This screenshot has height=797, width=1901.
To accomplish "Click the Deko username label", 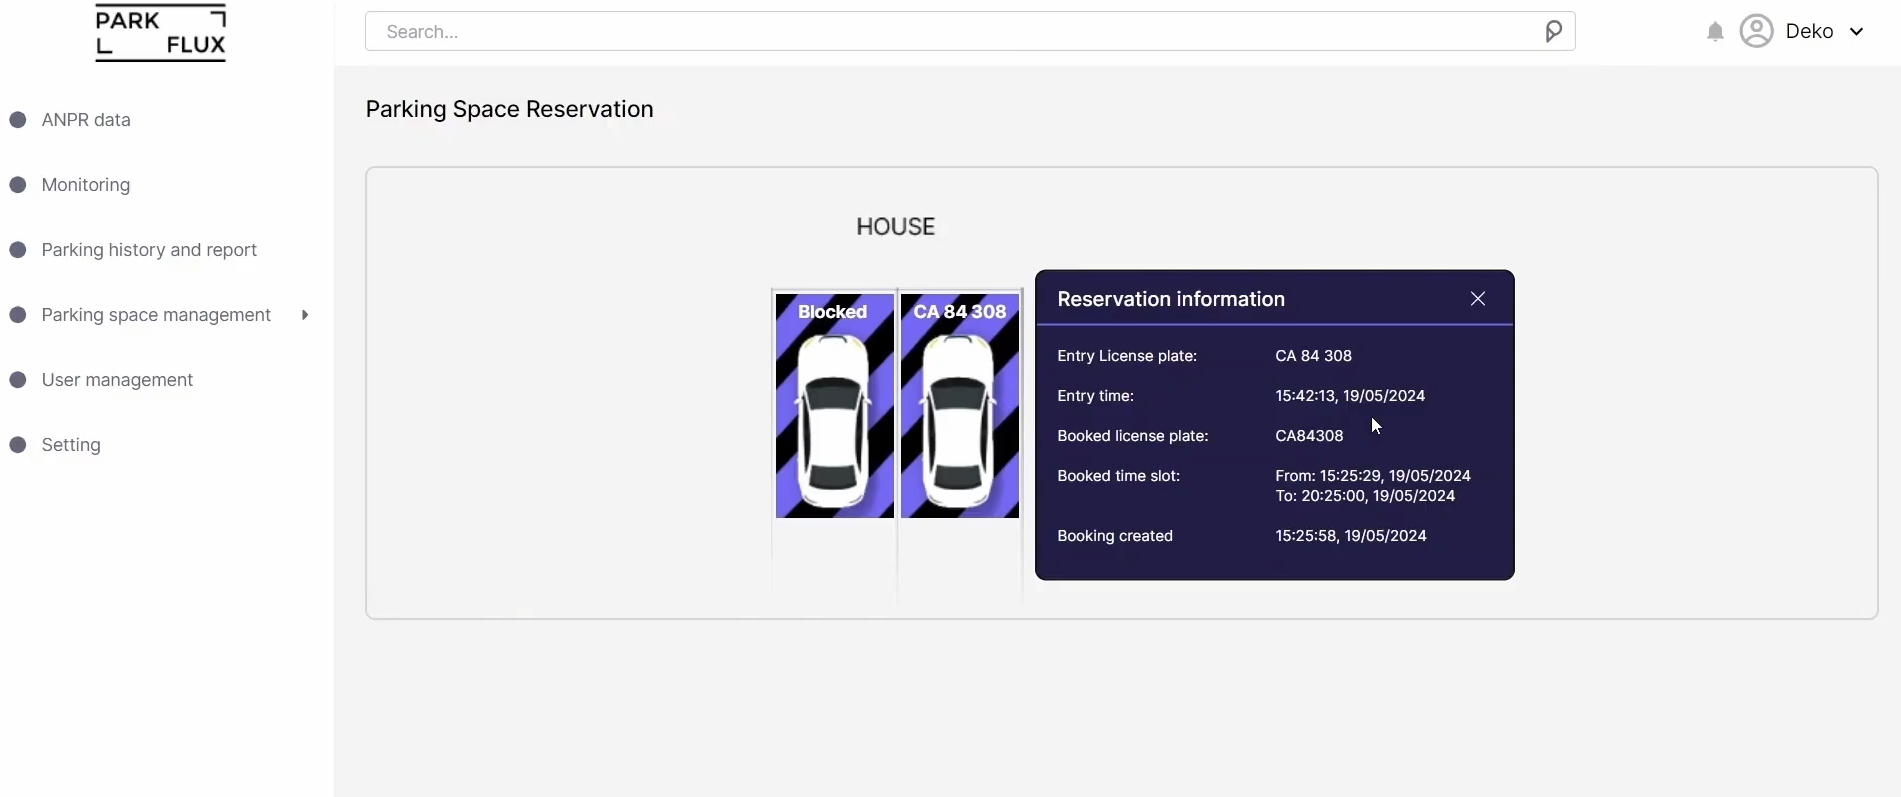I will tap(1809, 32).
